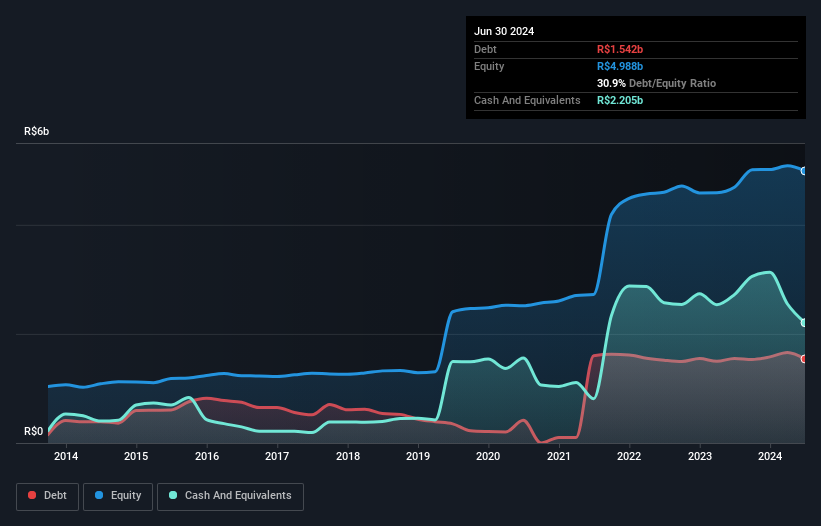Image resolution: width=821 pixels, height=526 pixels.
Task: Click the red Debt legend dot
Action: pyautogui.click(x=32, y=495)
